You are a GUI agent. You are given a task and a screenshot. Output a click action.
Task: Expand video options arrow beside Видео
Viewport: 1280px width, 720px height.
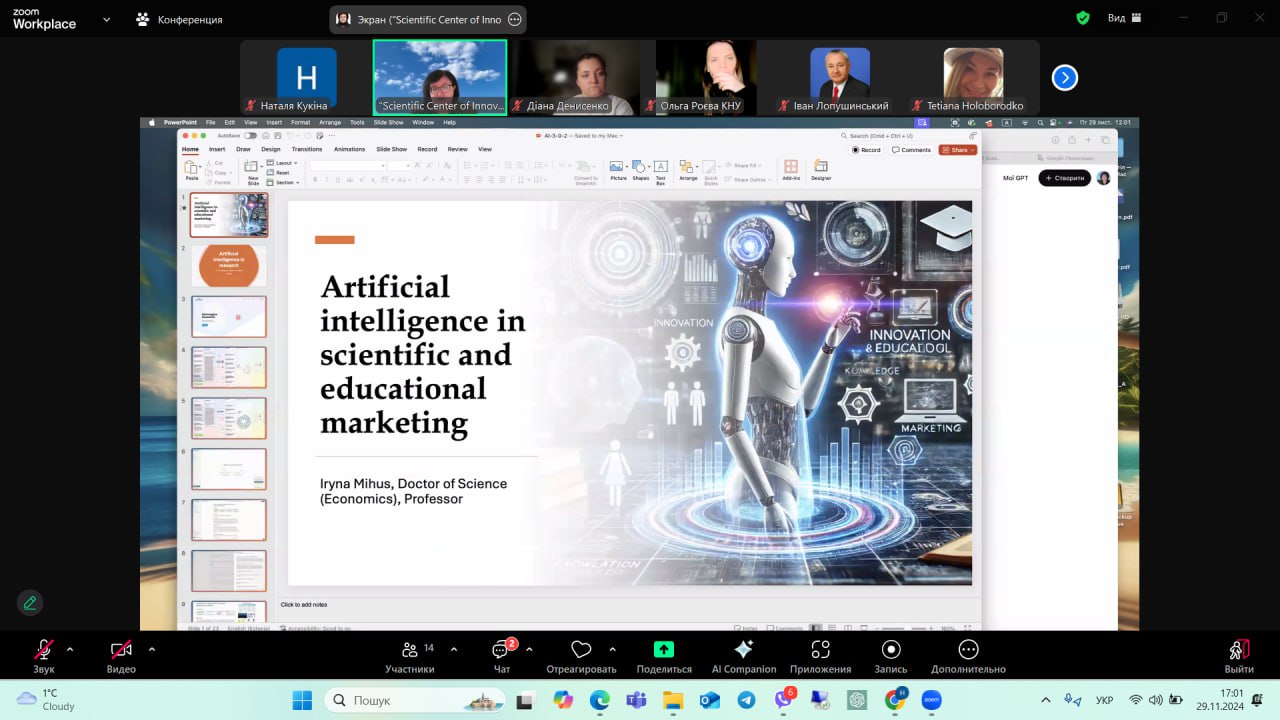(152, 649)
